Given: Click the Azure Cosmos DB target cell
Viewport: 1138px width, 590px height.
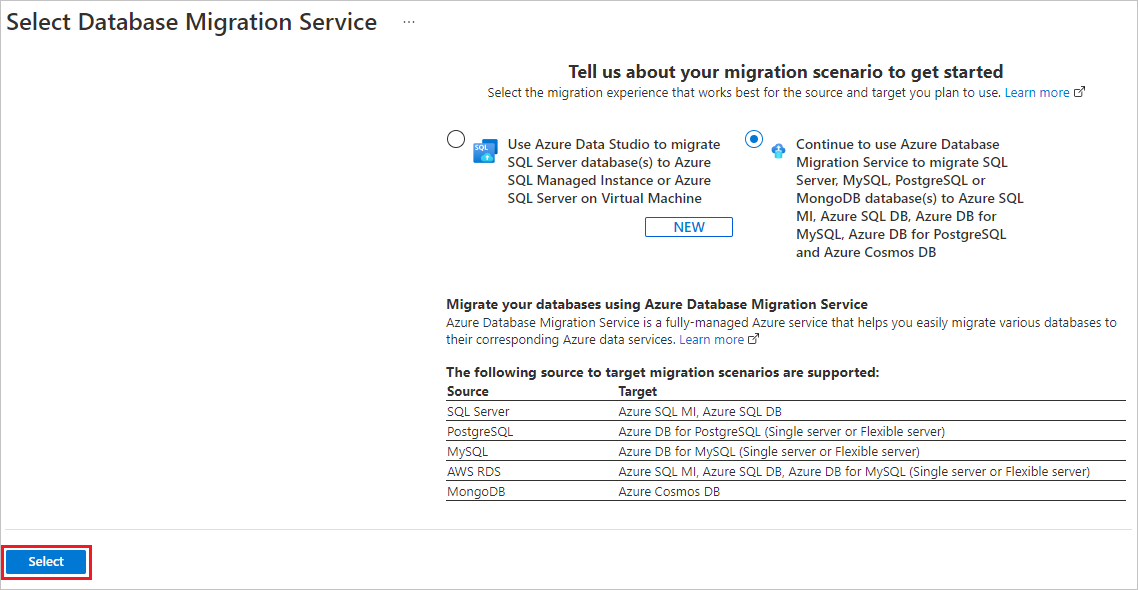Looking at the screenshot, I should [669, 492].
